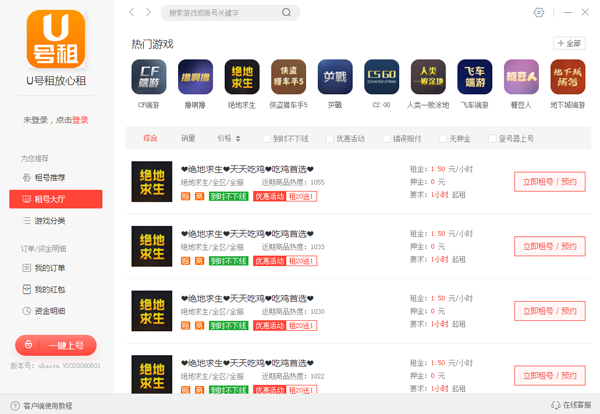Enable the 到时不下线 filter checkbox

(x=266, y=139)
